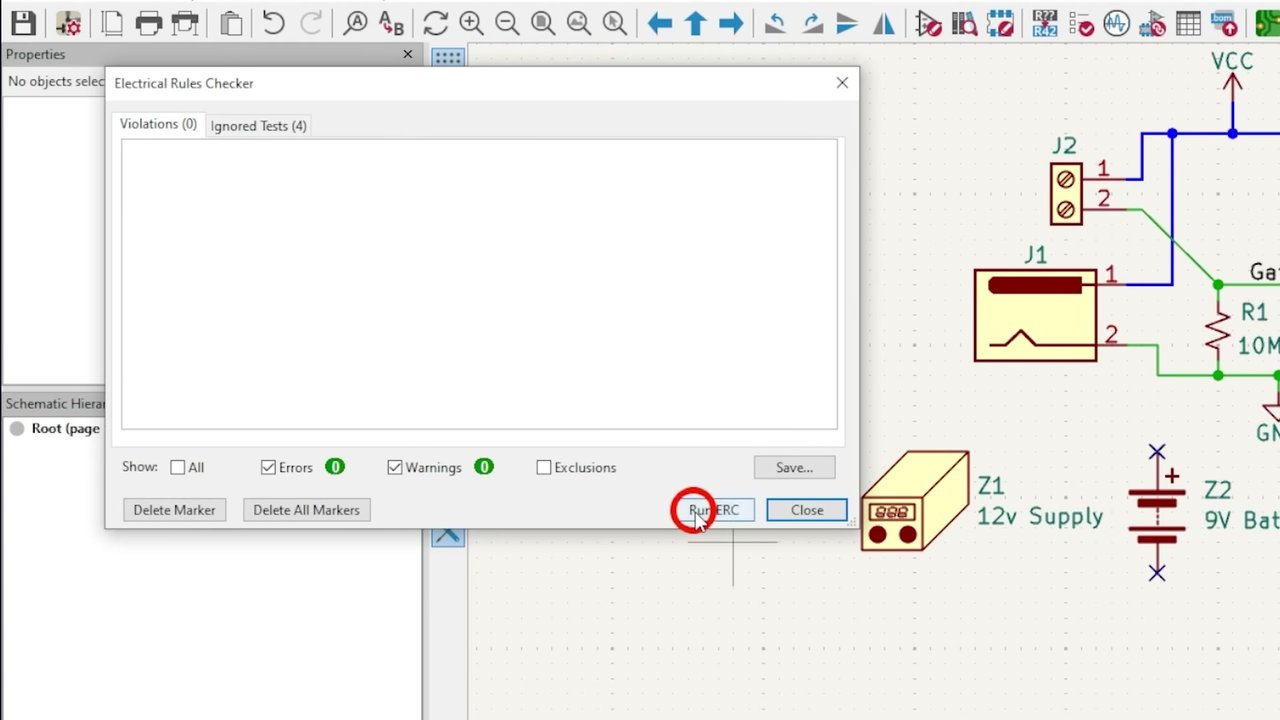The width and height of the screenshot is (1280, 720).
Task: Generate BOM icon
Action: tap(1224, 22)
